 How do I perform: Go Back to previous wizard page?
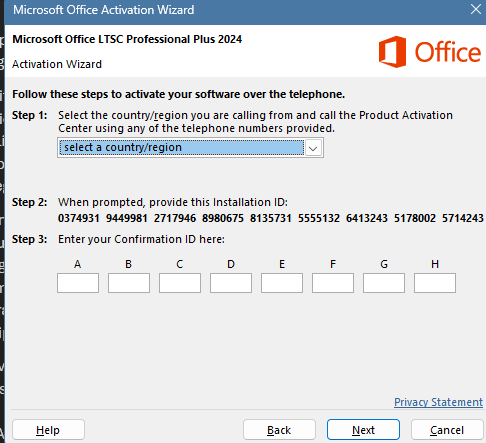click(279, 430)
